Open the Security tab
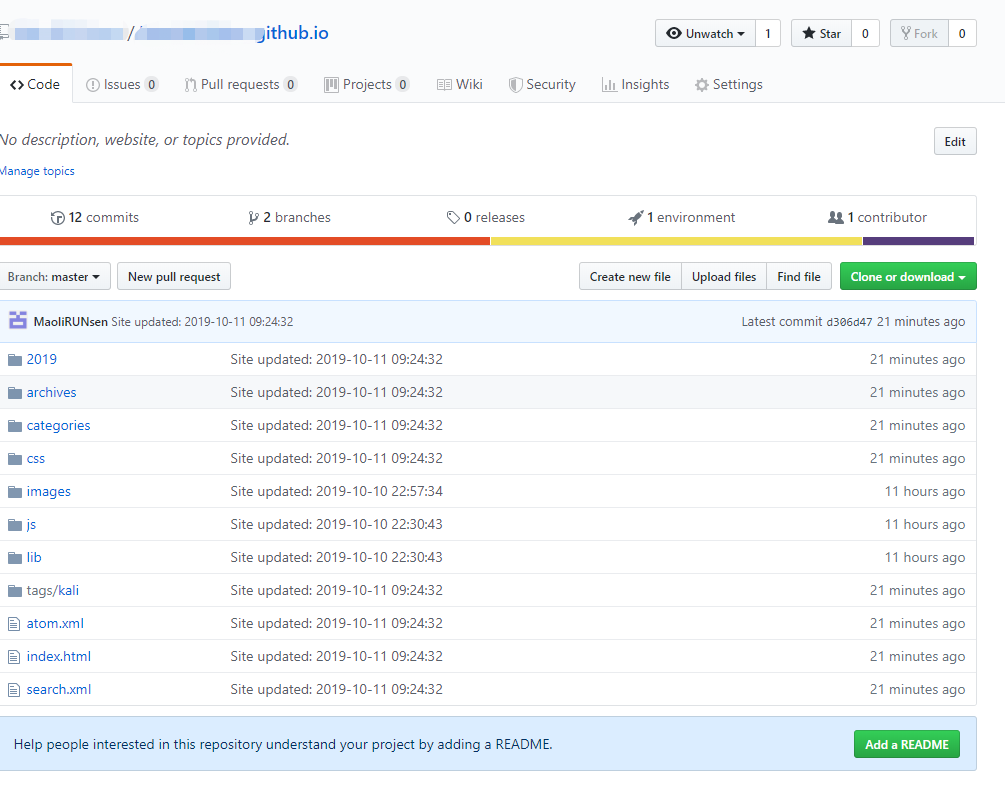Screen dimensions: 1005x792 (542, 85)
